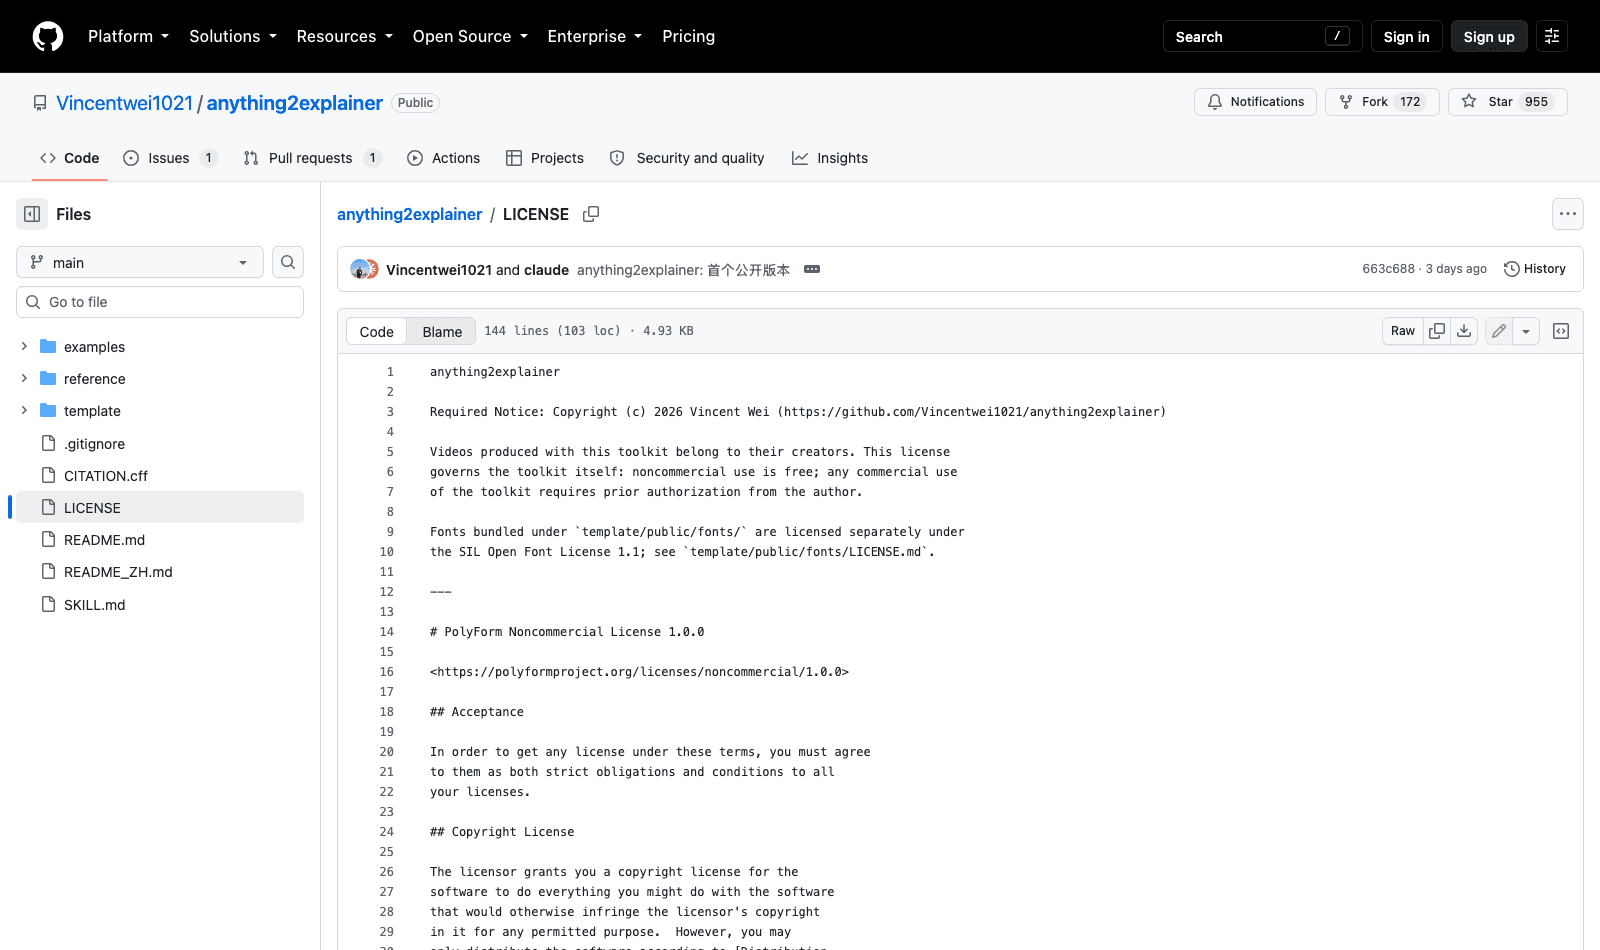Focus the Go to file input
This screenshot has width=1600, height=950.
tap(160, 302)
